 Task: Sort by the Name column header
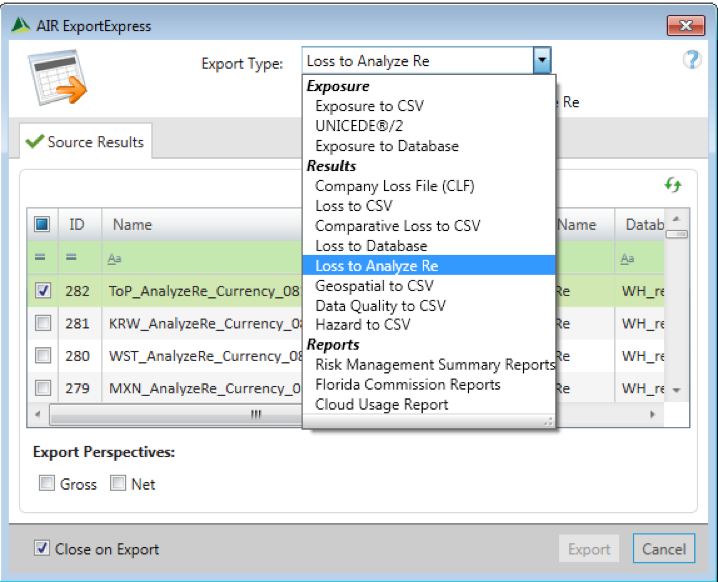(202, 224)
